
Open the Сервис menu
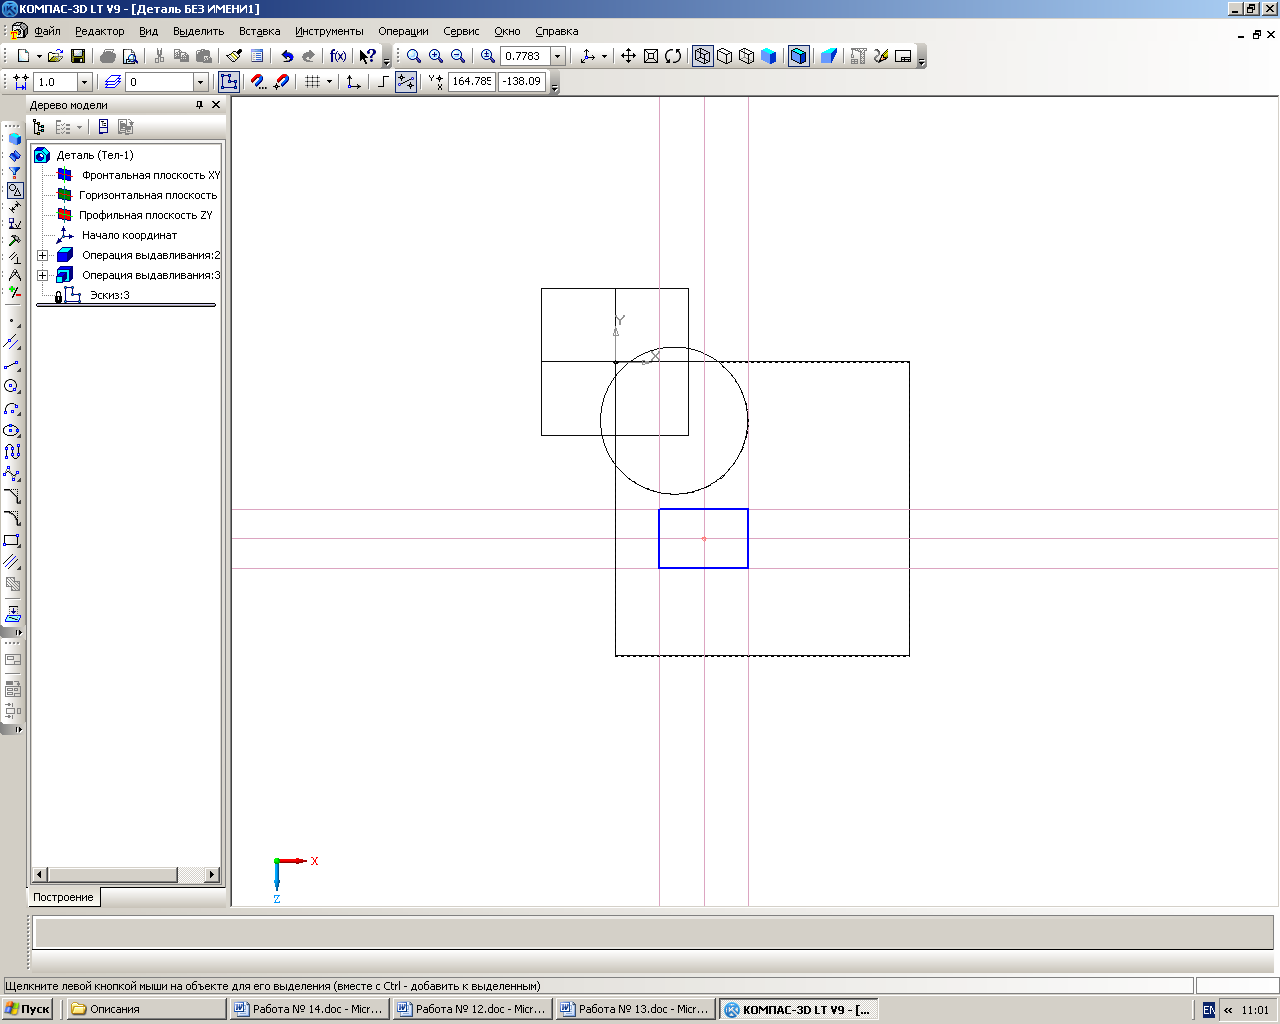(461, 31)
